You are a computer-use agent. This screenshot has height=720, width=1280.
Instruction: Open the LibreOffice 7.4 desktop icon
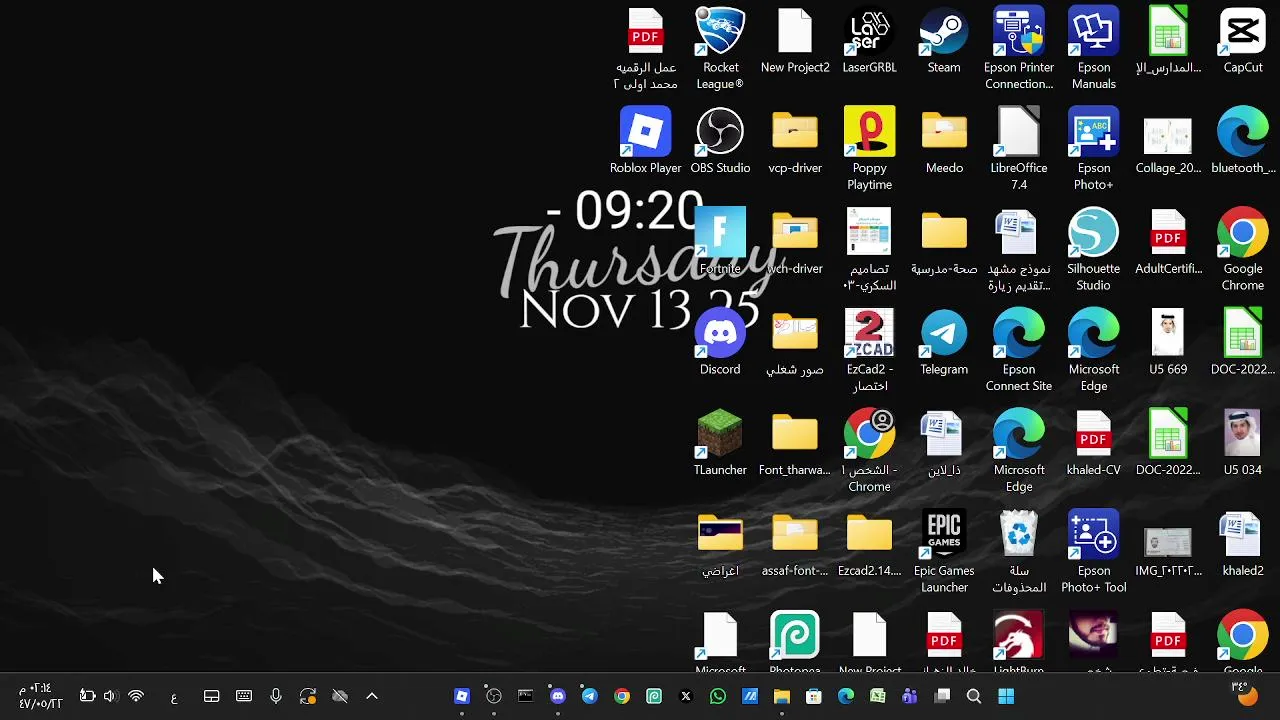(1019, 148)
